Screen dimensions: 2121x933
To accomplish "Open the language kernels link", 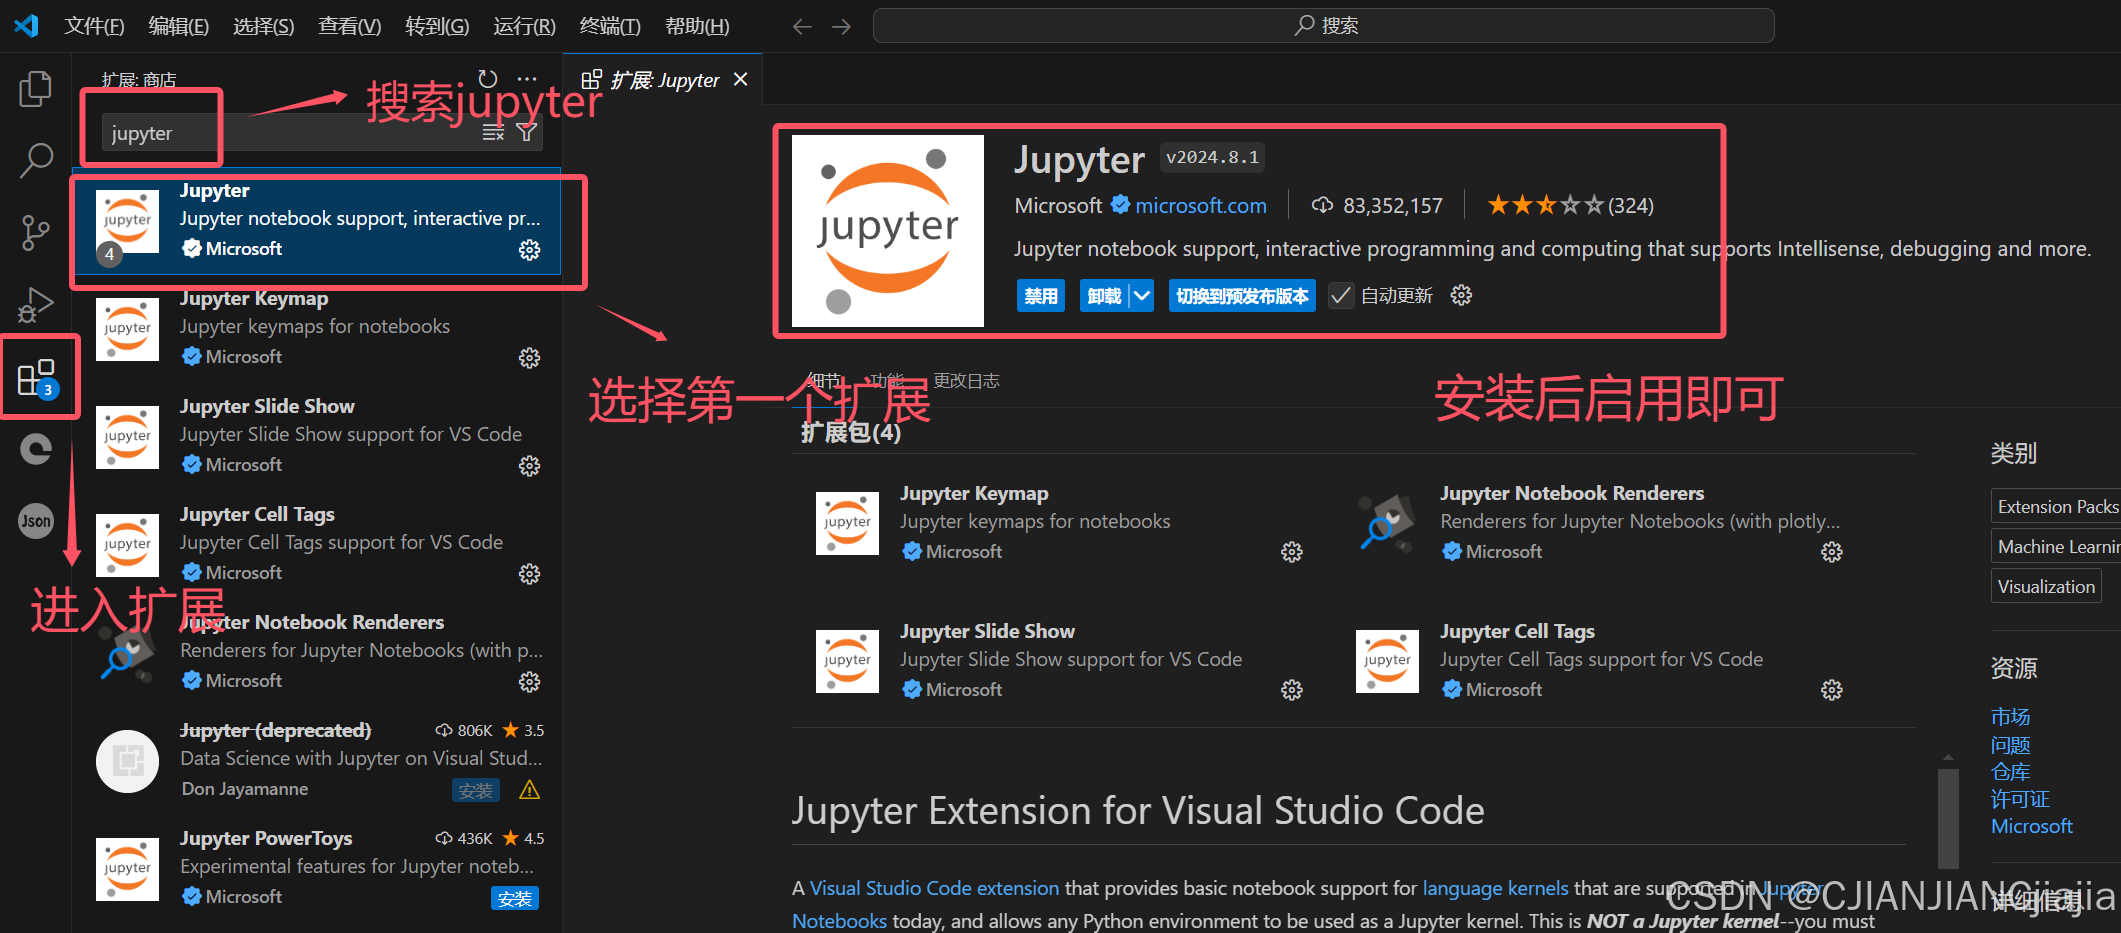I will tap(1495, 888).
